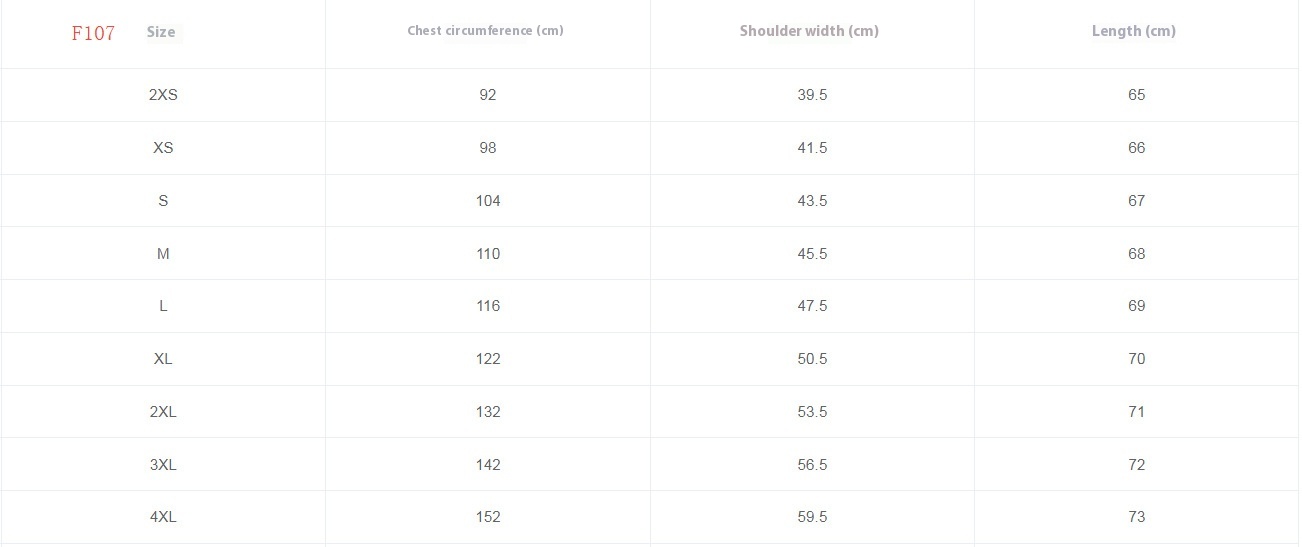Click shoulder width value 45.5
Screen dimensions: 1302x547
coord(812,254)
